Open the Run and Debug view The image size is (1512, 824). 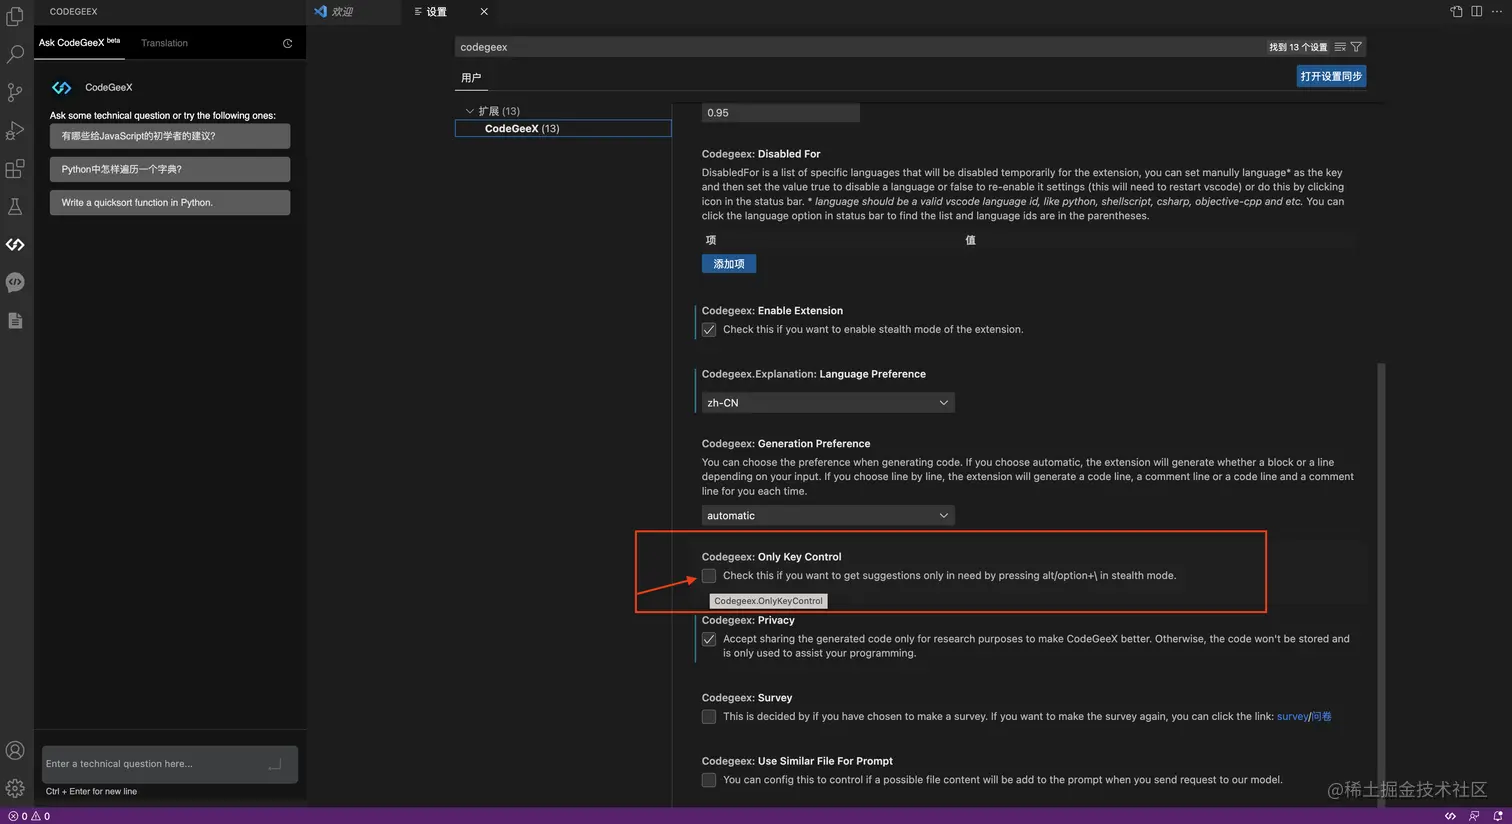tap(15, 130)
